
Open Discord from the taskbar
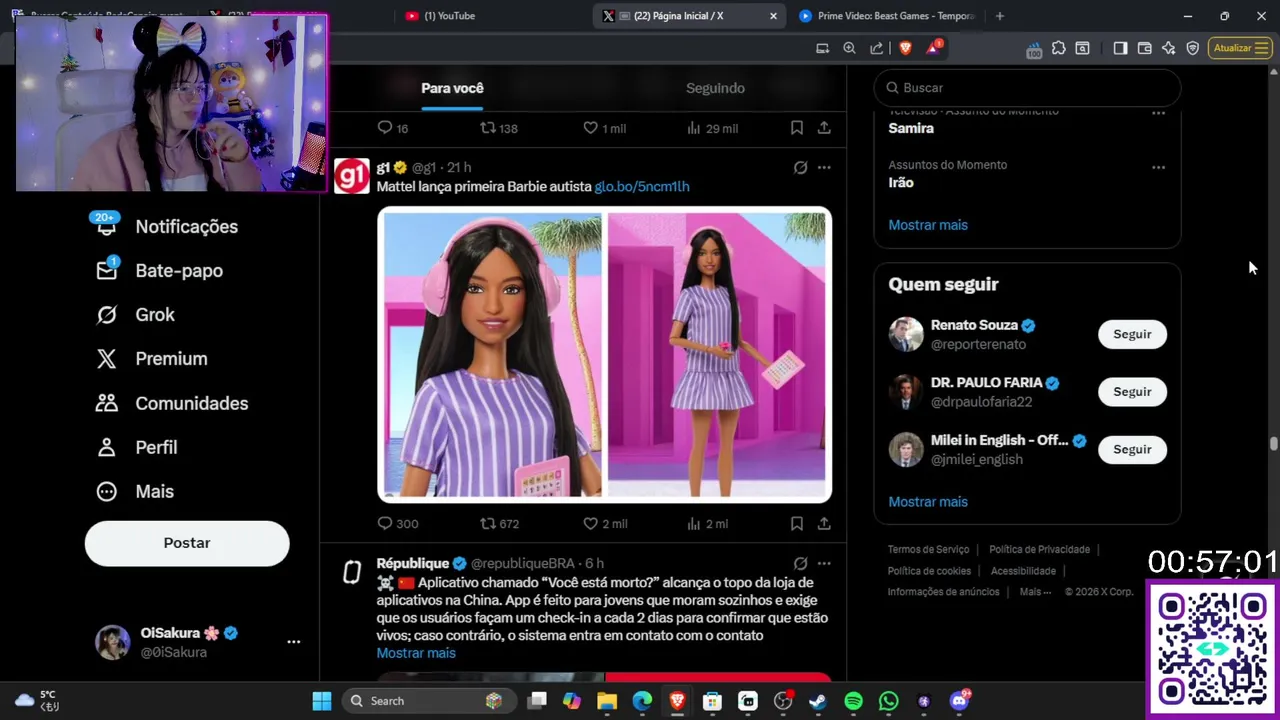pos(960,701)
